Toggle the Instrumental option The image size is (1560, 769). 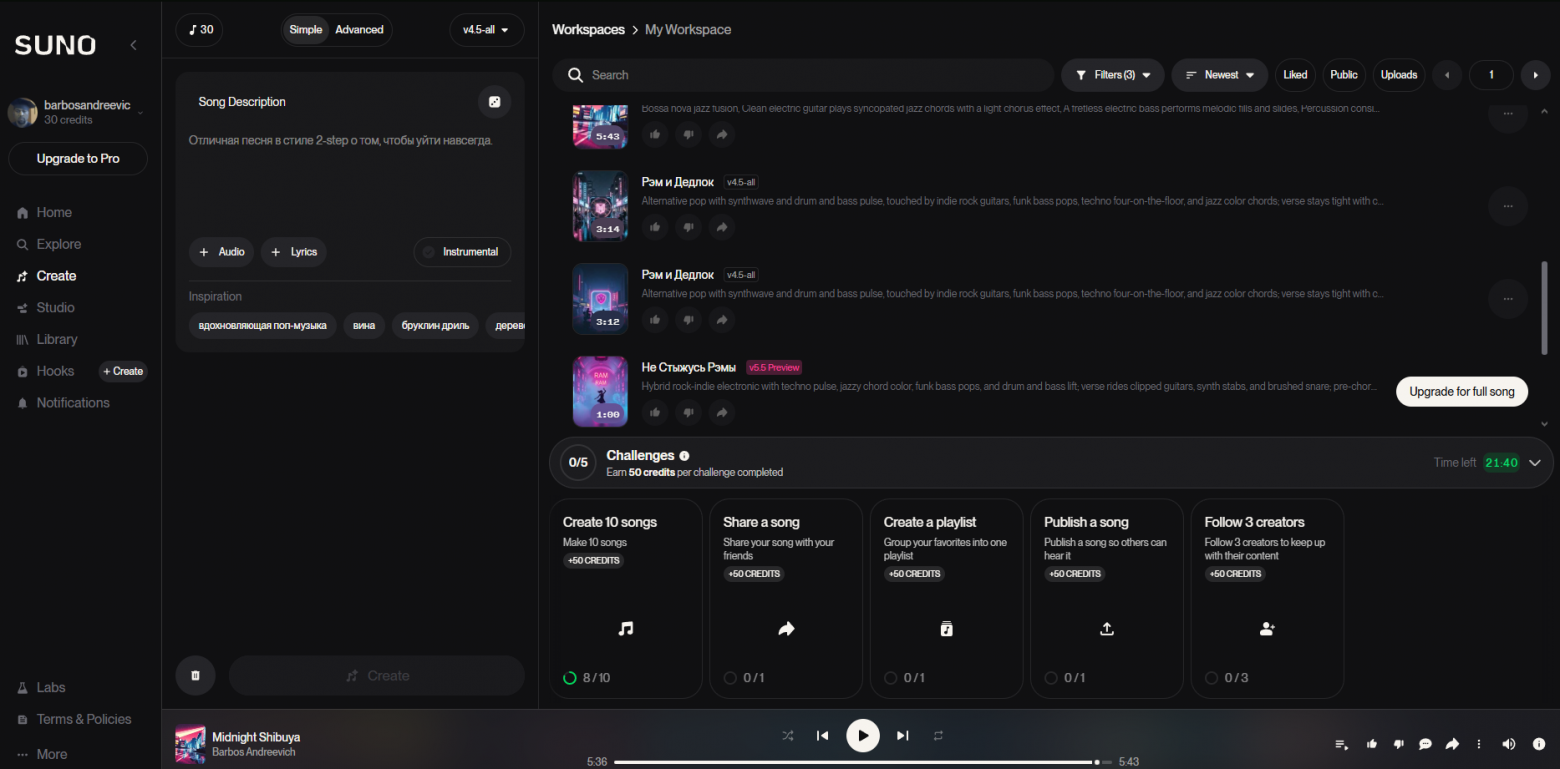462,252
